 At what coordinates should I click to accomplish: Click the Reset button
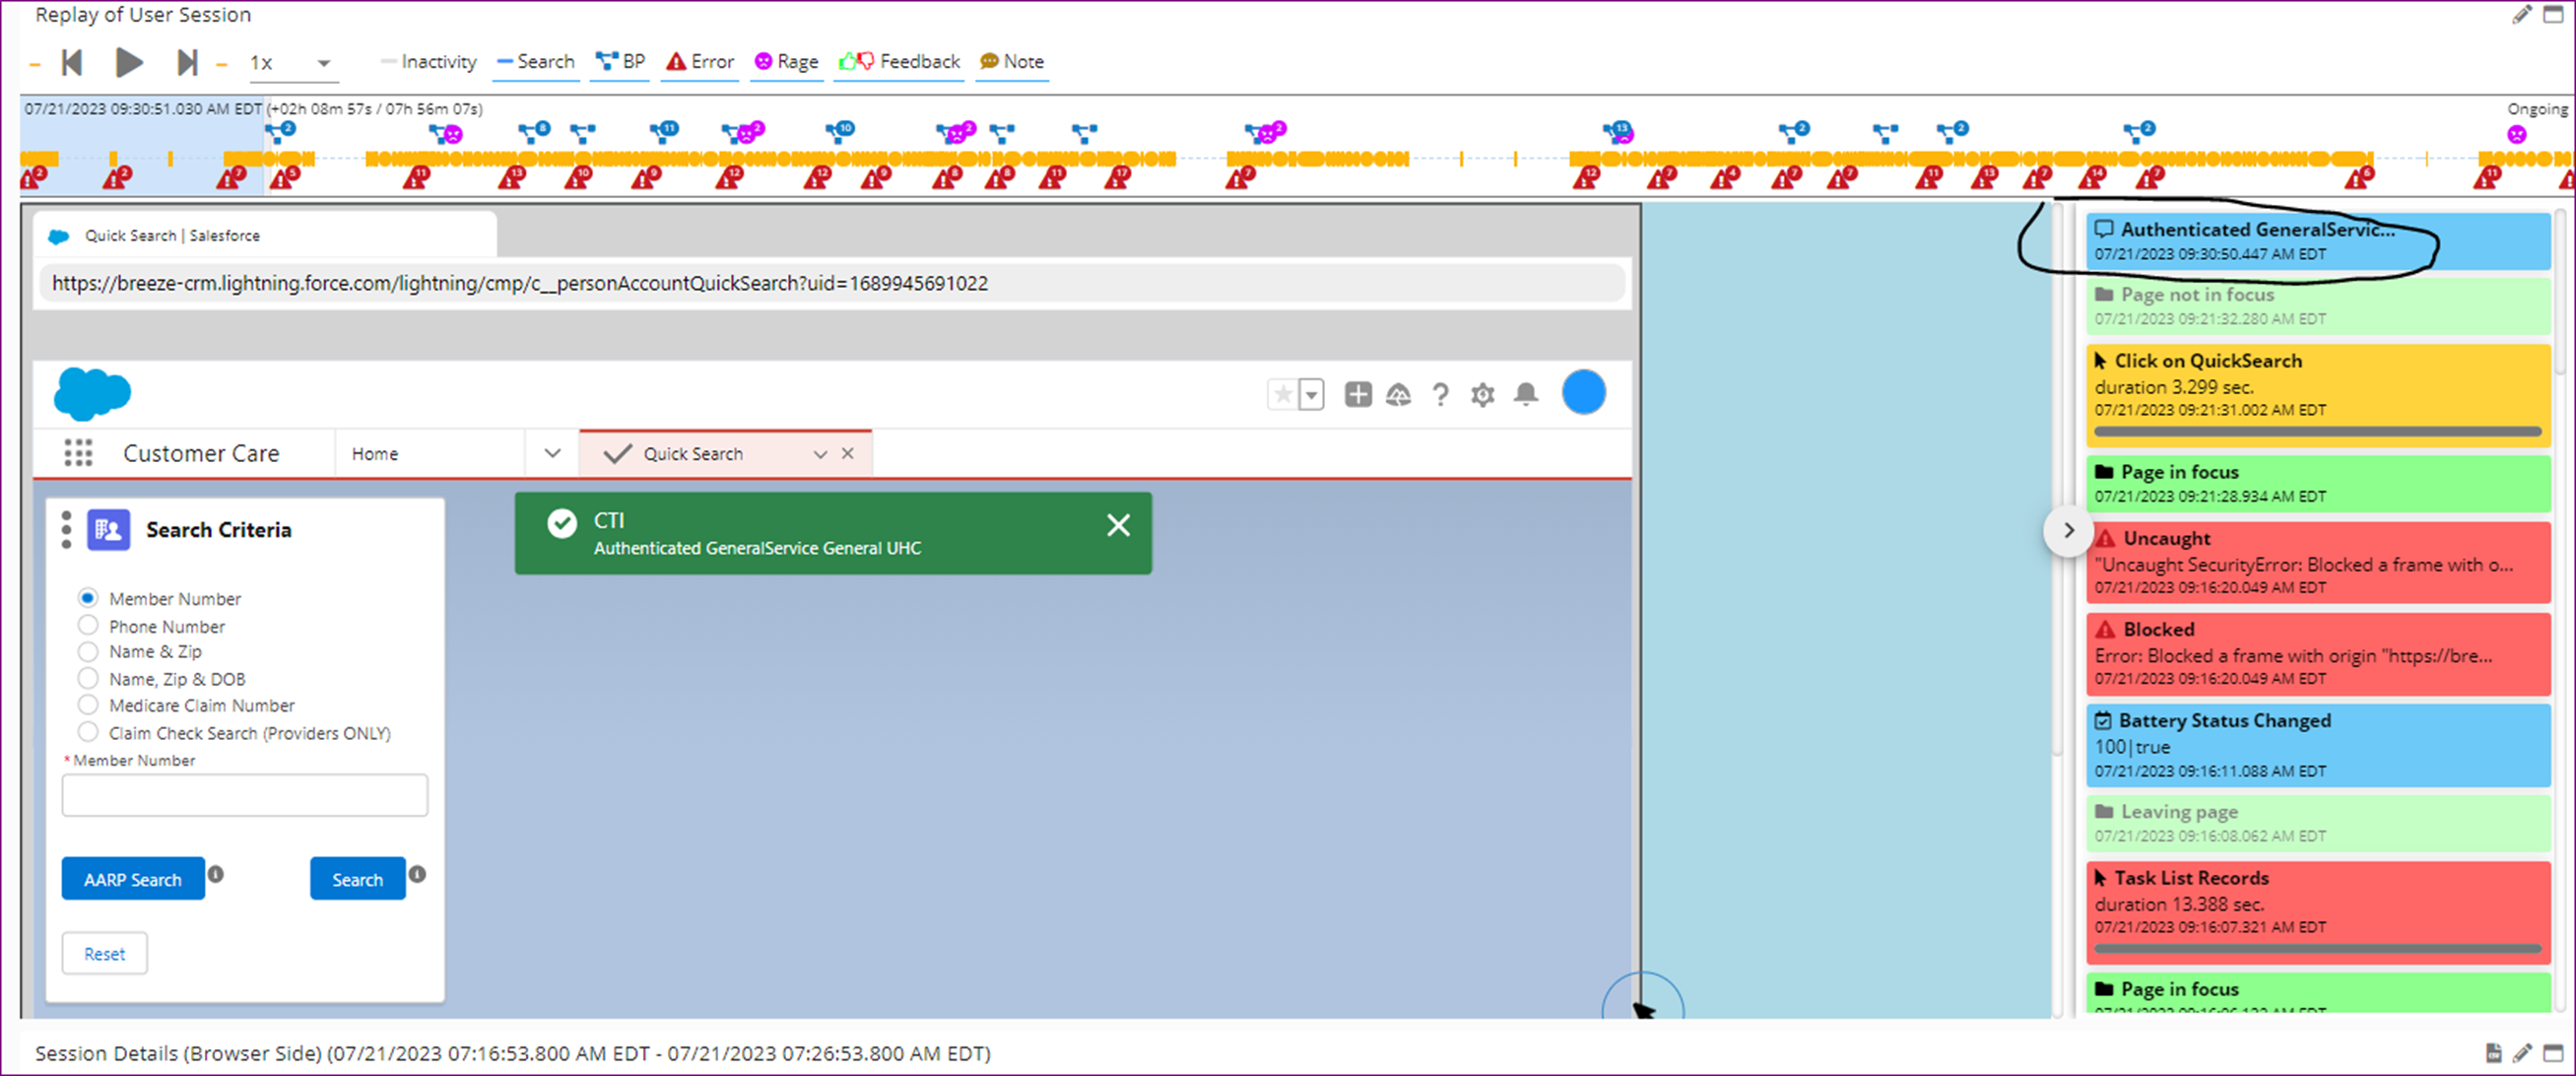tap(104, 953)
